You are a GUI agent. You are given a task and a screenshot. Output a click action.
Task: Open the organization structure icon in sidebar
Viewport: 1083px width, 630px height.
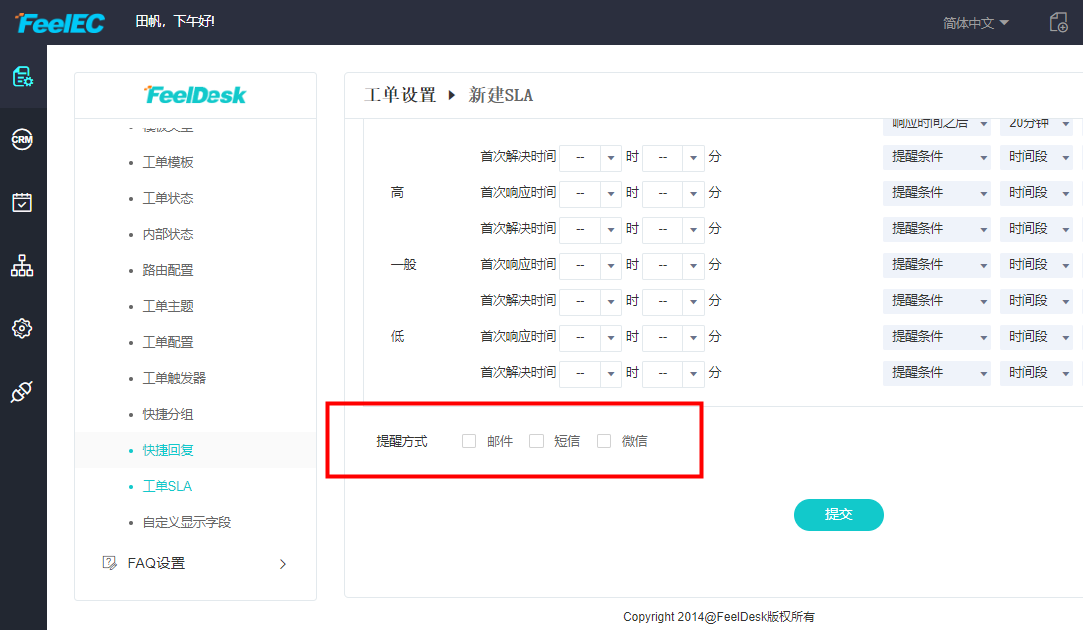click(22, 265)
